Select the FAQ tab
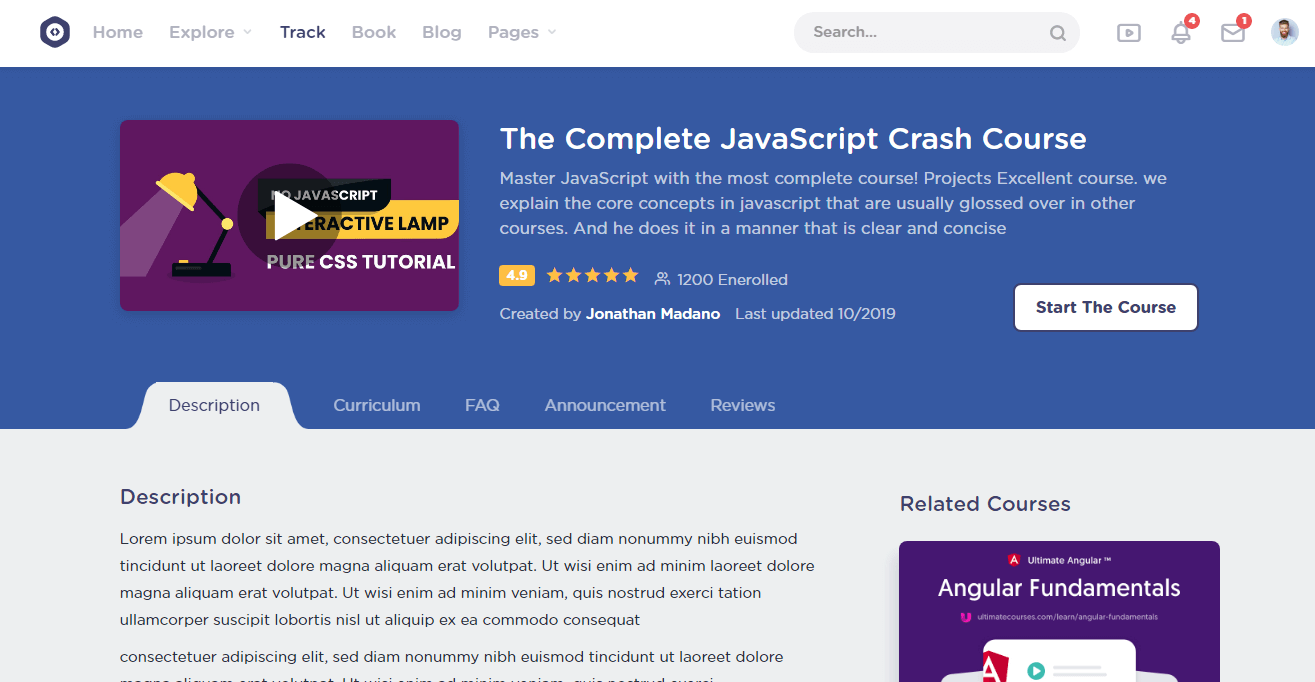The height and width of the screenshot is (682, 1315). (482, 405)
